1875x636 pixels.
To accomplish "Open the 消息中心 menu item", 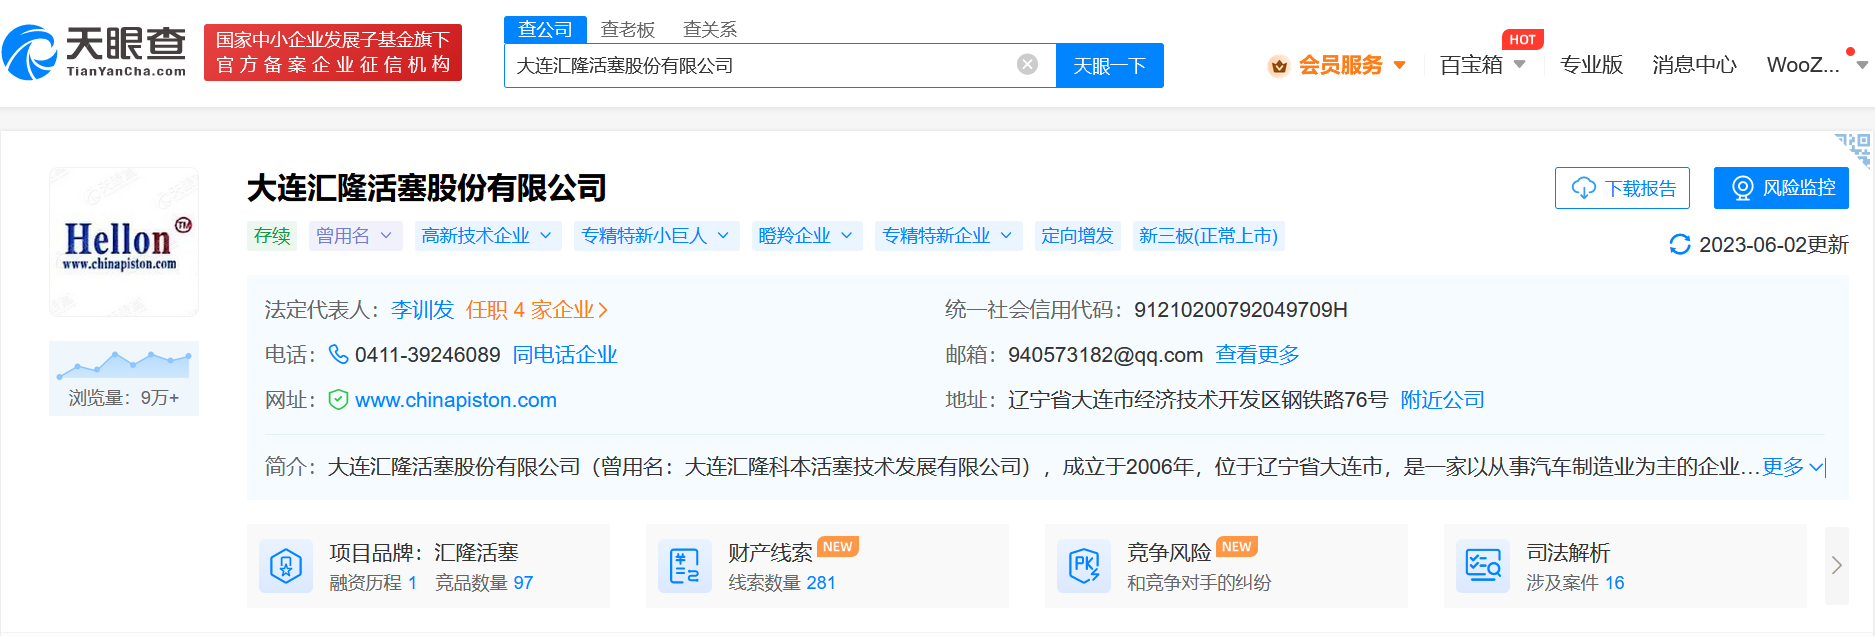I will tap(1694, 65).
